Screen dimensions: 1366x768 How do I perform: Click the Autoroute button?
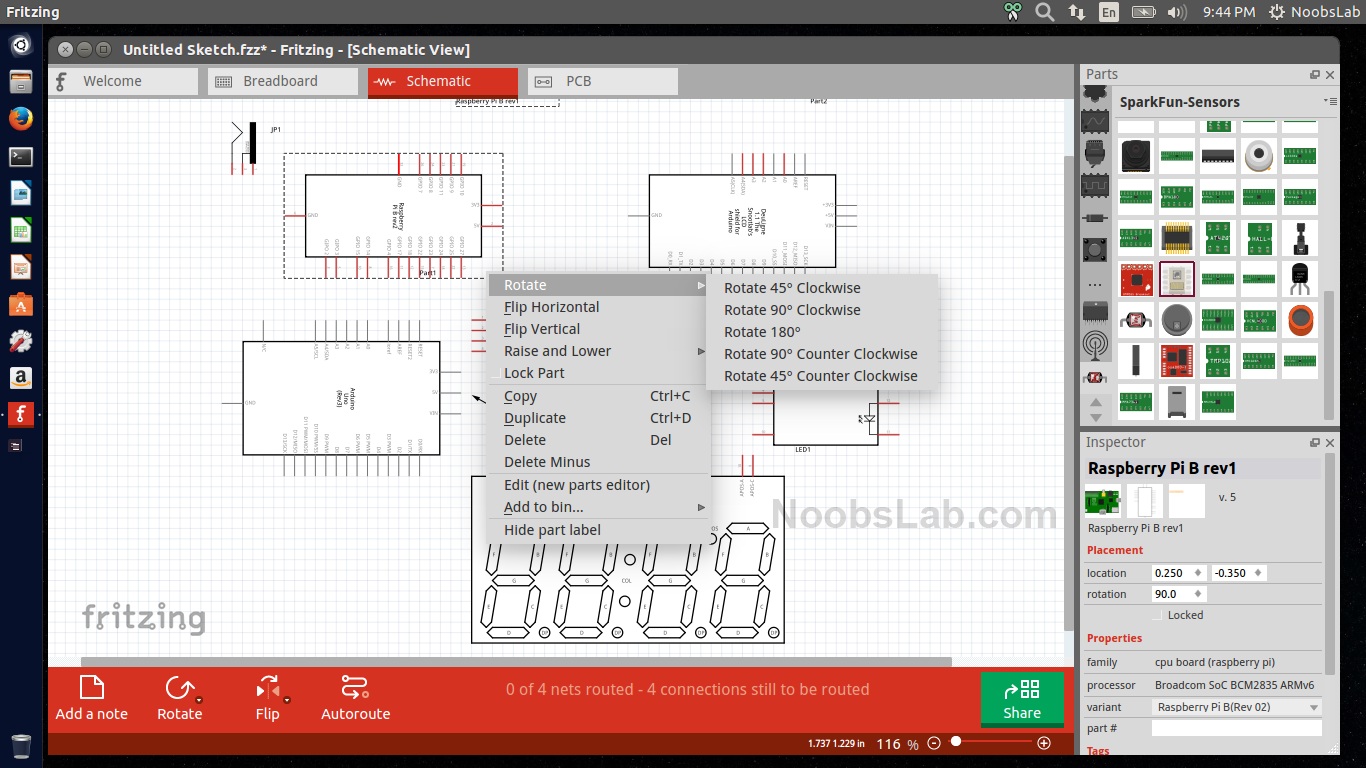point(355,698)
